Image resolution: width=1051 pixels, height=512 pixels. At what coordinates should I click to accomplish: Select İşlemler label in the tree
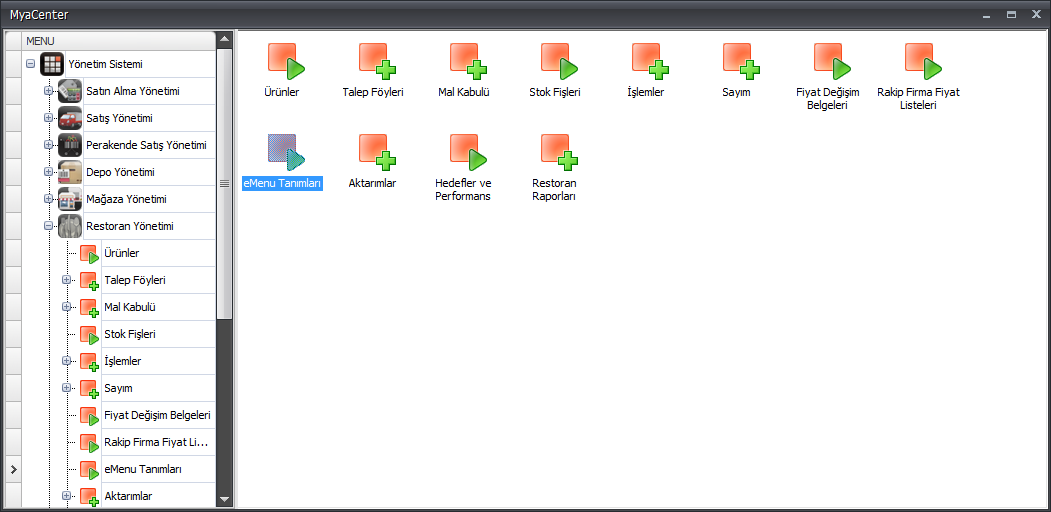point(123,361)
